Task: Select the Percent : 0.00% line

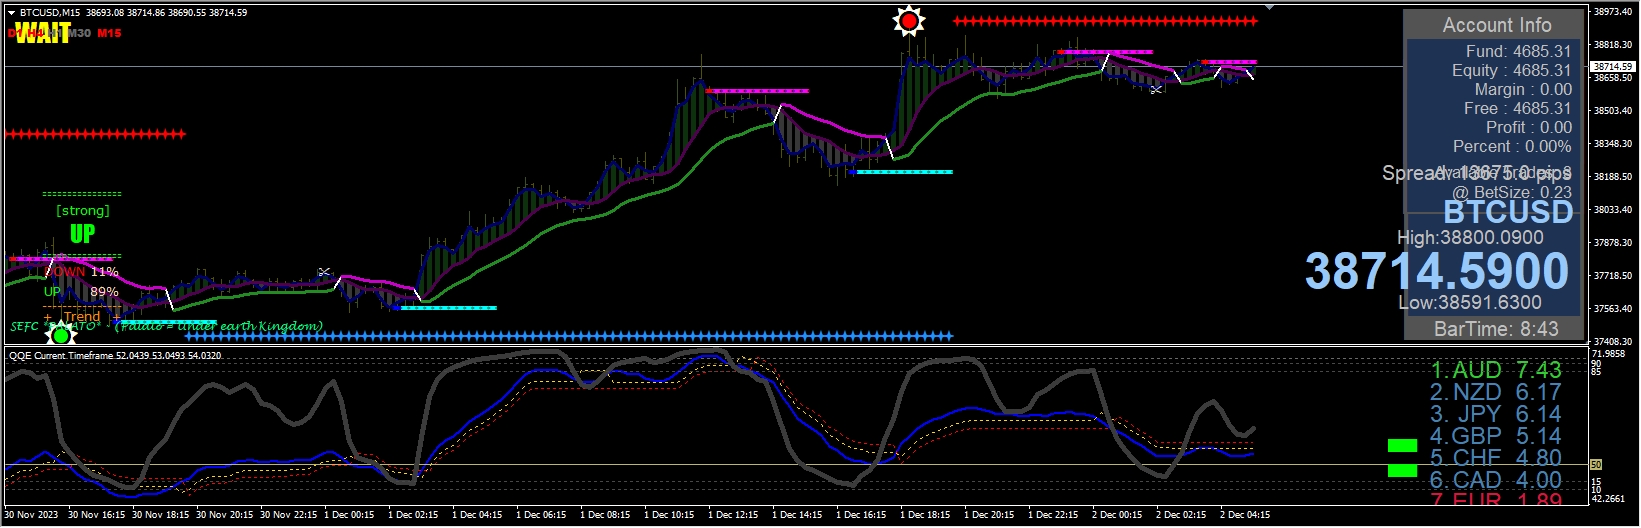Action: (1512, 146)
